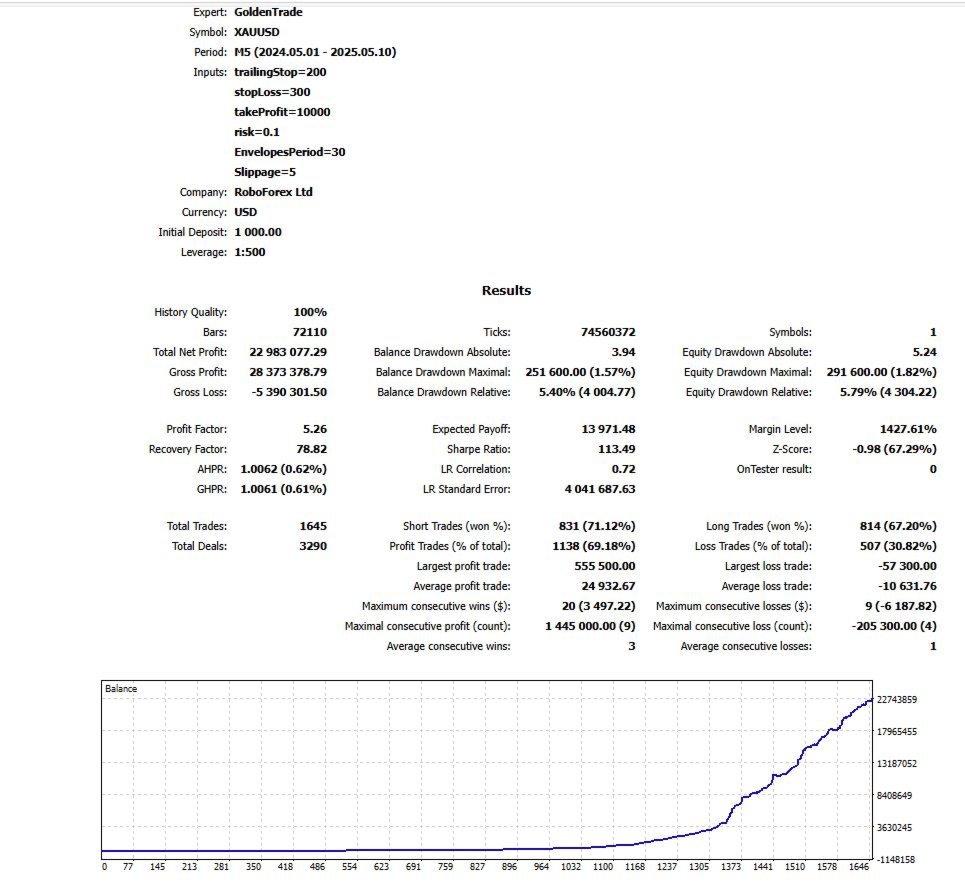
Task: Select the period M5 (2024.05.01 - 2025.05.10)
Action: pyautogui.click(x=315, y=52)
